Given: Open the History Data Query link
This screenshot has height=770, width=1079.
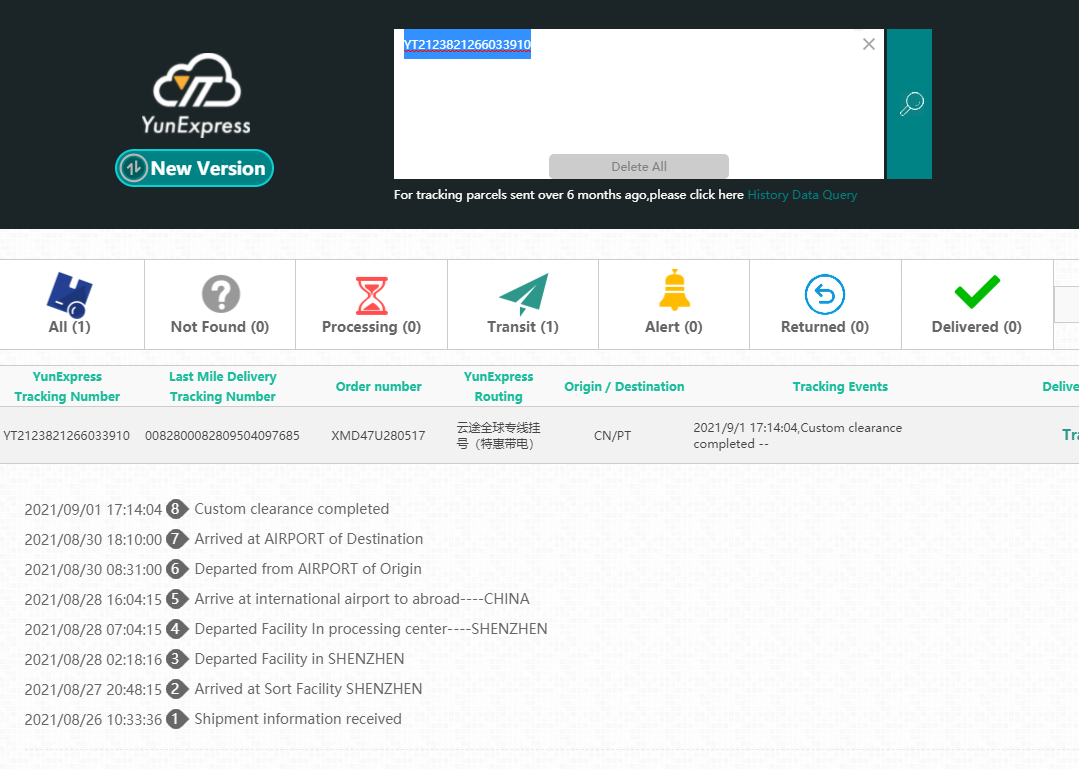Looking at the screenshot, I should [802, 195].
